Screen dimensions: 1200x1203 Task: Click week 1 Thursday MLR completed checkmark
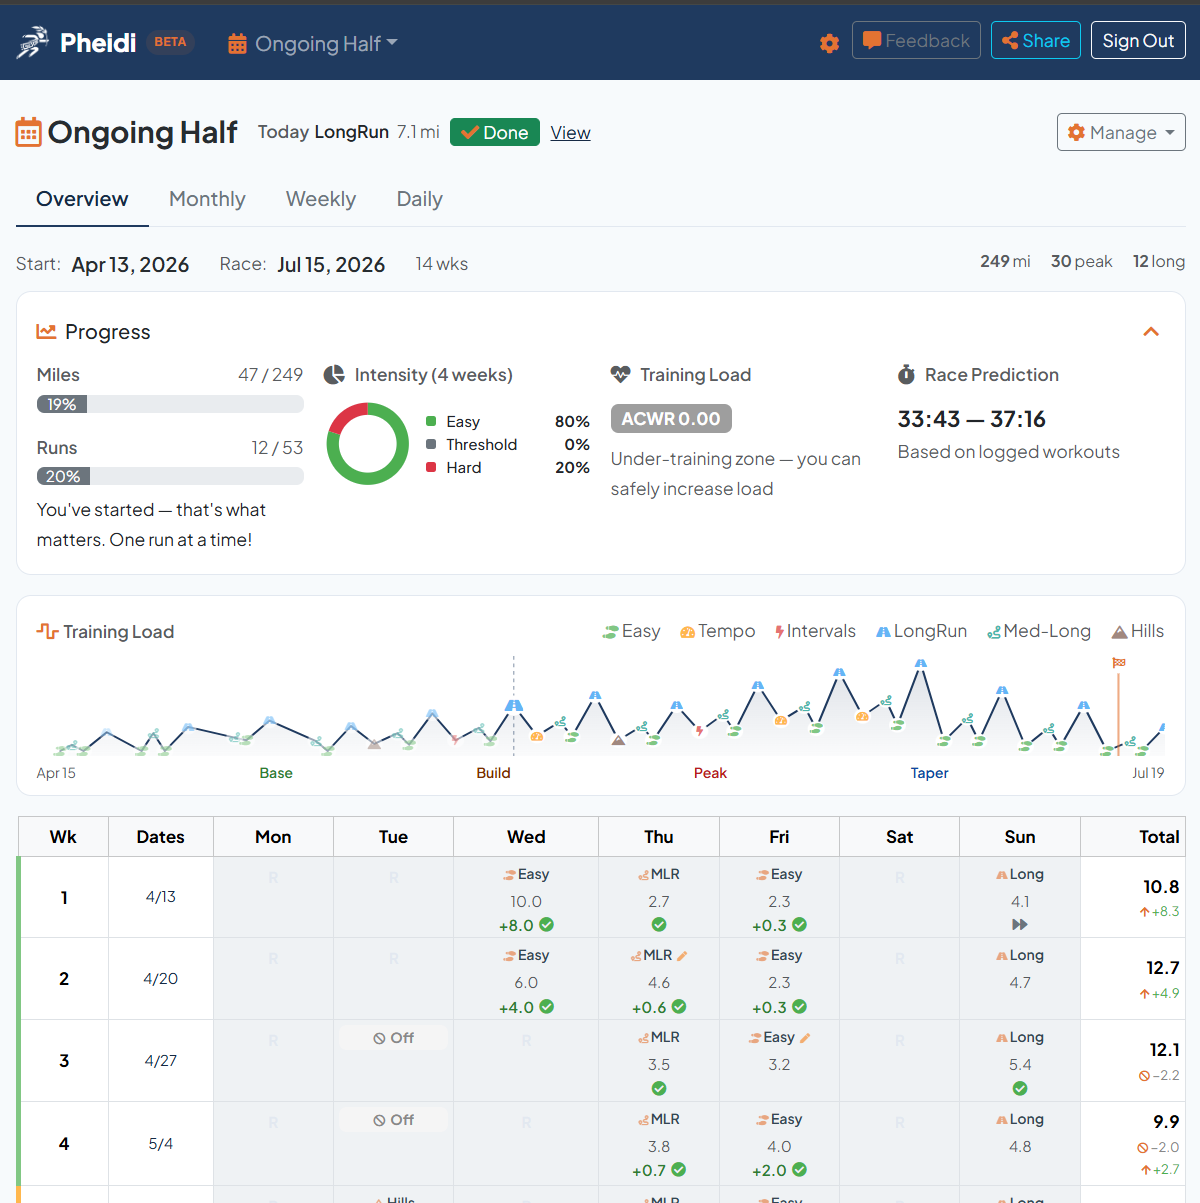pyautogui.click(x=659, y=925)
